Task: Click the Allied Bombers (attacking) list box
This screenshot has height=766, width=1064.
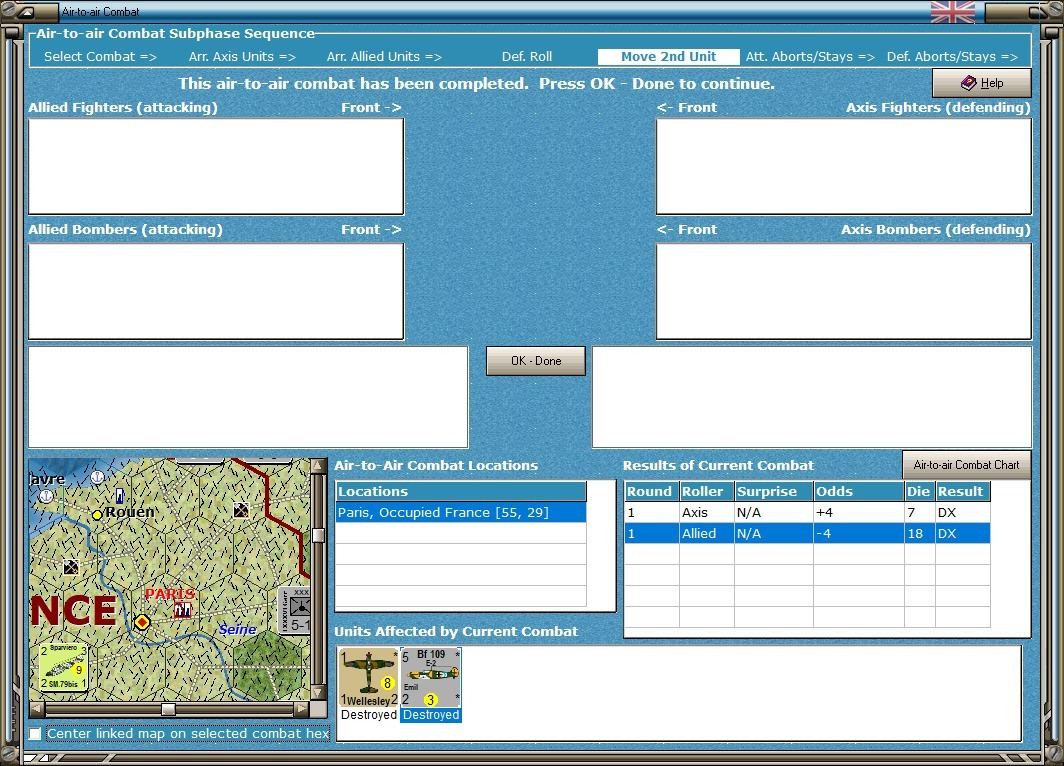Action: [216, 291]
